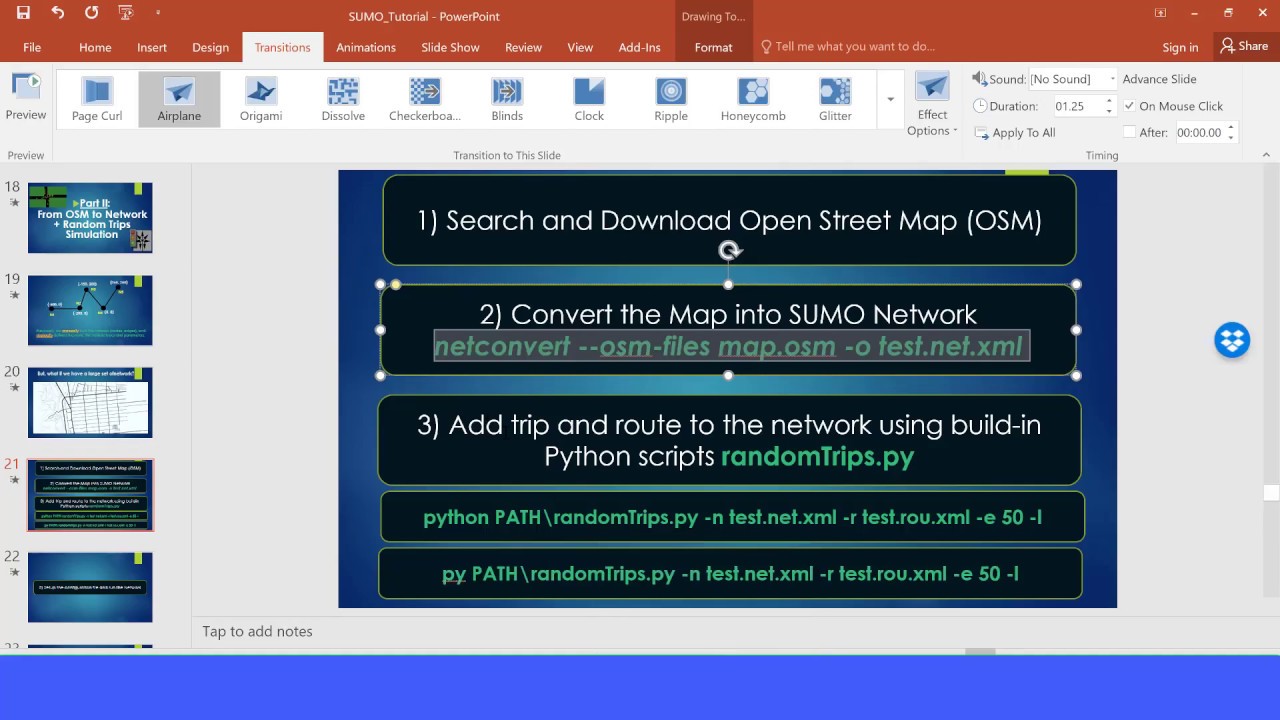Viewport: 1280px width, 720px height.
Task: Click the Dropbox badge icon
Action: [x=1232, y=340]
